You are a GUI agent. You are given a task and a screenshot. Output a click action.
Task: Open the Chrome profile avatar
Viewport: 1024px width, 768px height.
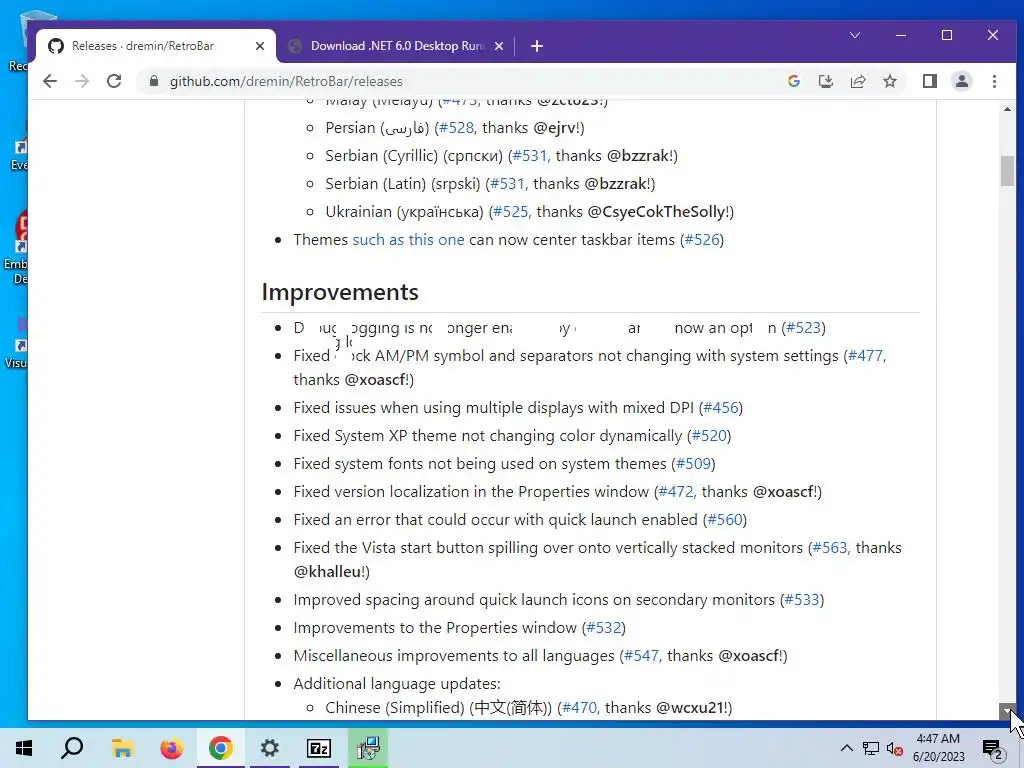(x=961, y=81)
